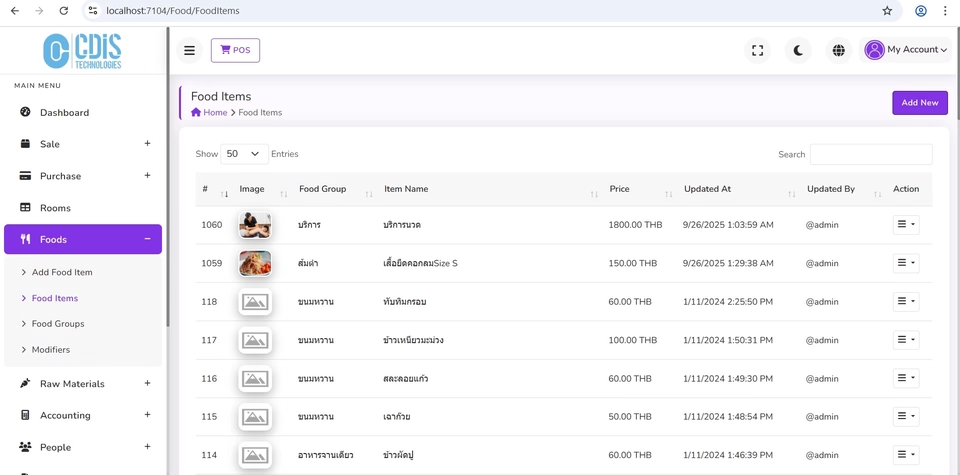Viewport: 960px width, 475px height.
Task: Bookmark this page with star icon
Action: [x=886, y=11]
